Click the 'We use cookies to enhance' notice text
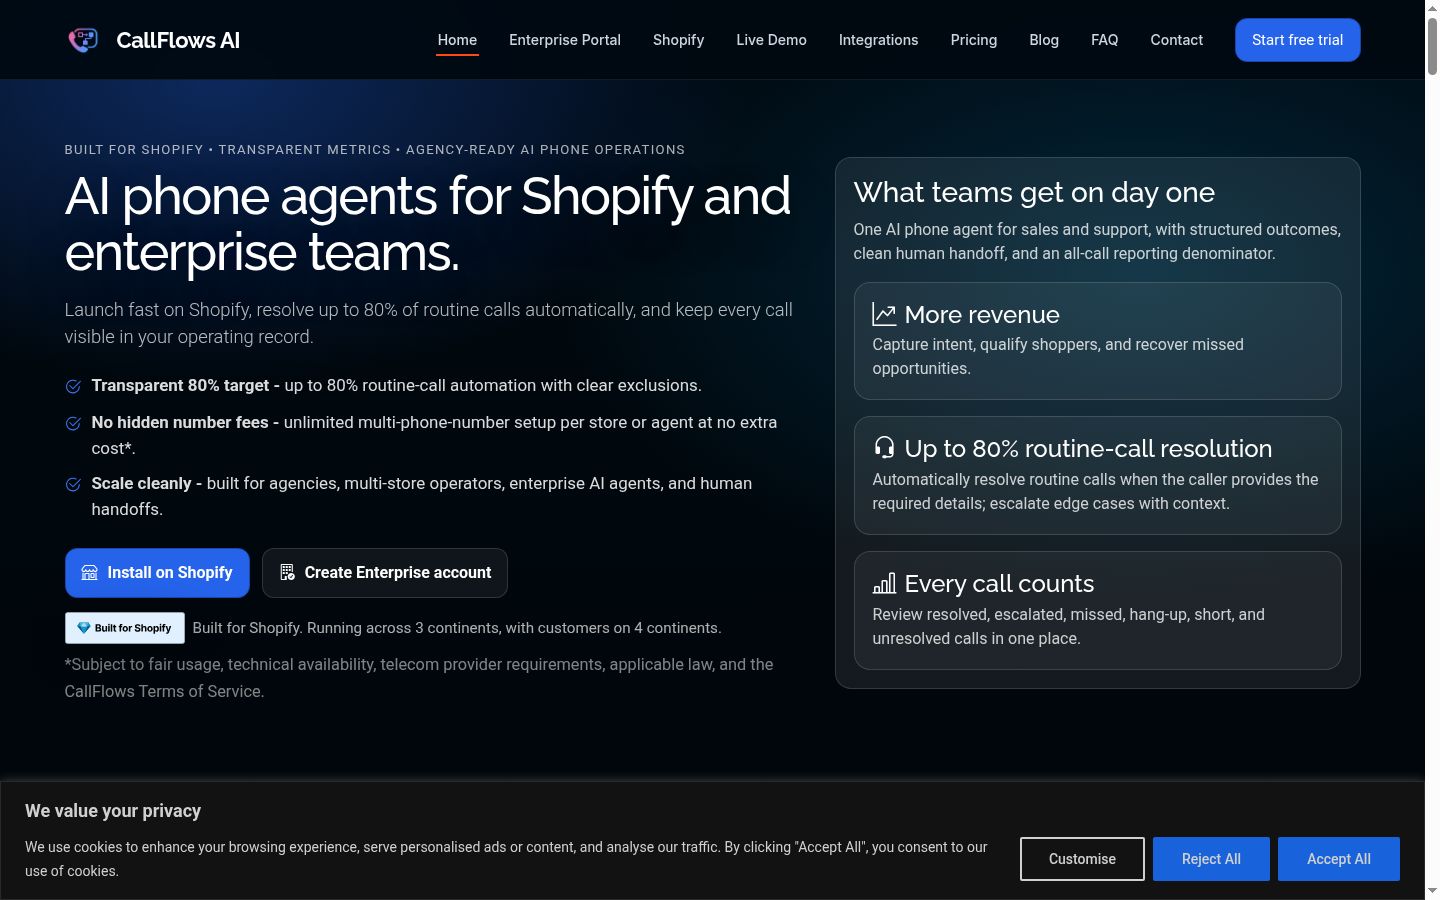This screenshot has height=900, width=1440. (x=506, y=859)
